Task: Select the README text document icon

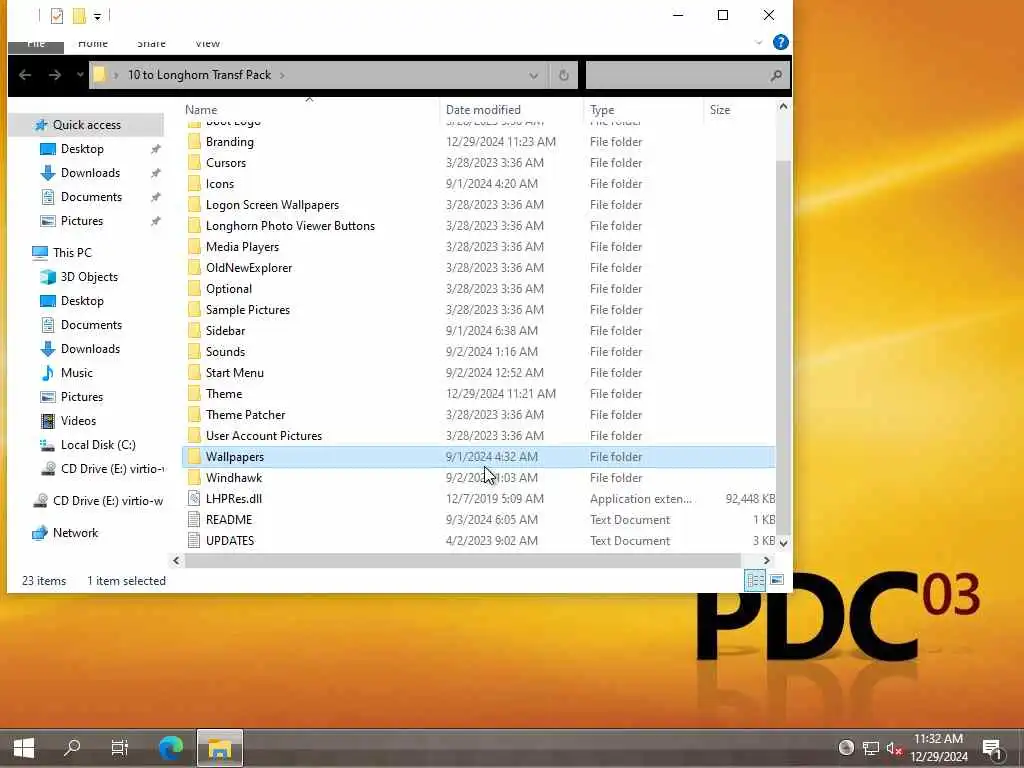Action: tap(193, 520)
